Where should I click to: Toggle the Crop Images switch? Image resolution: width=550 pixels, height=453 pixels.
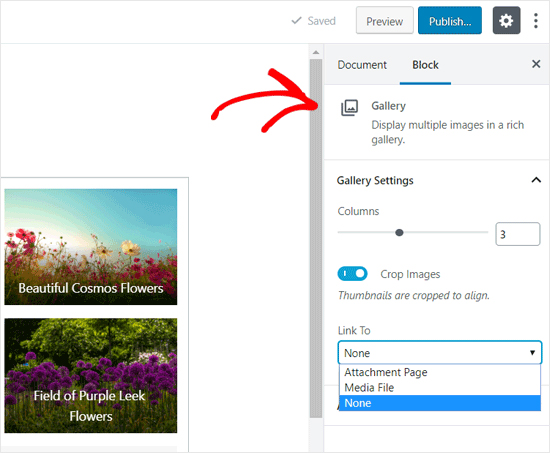(352, 274)
